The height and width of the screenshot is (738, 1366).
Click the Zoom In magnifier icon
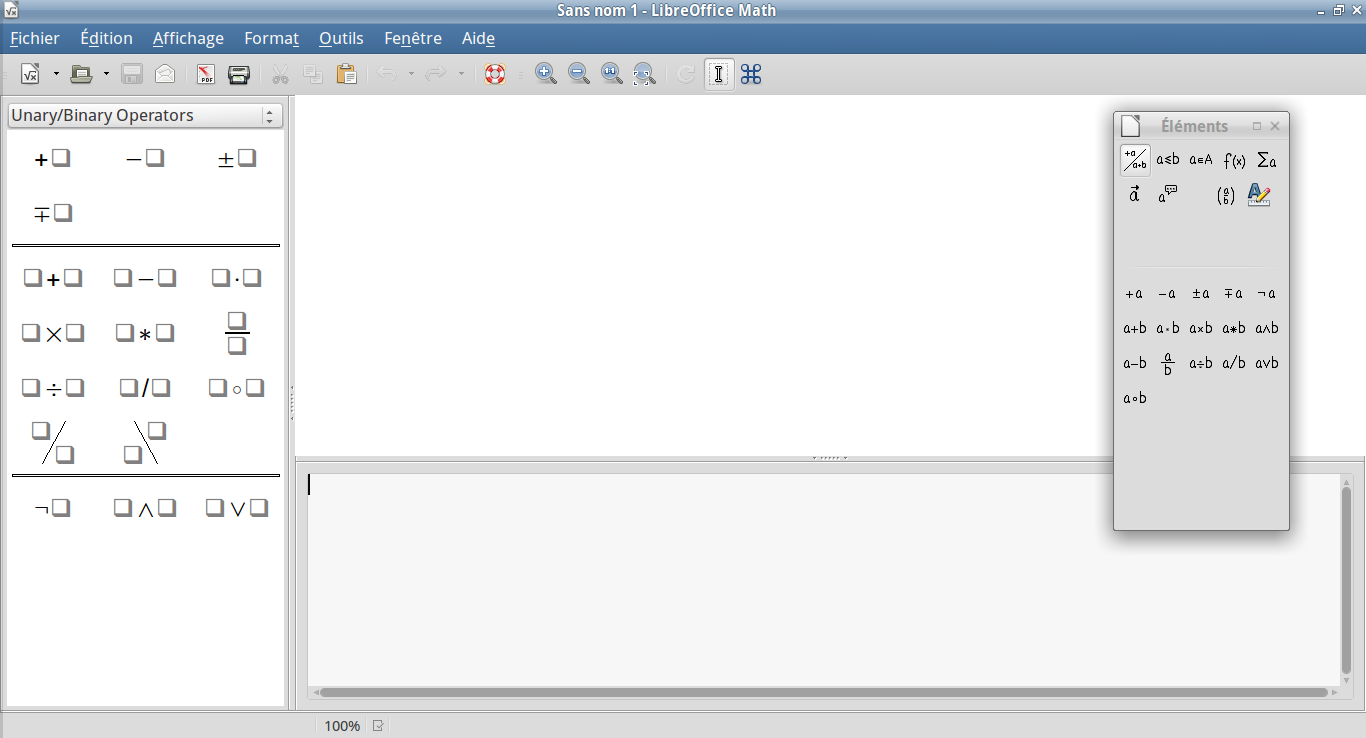(546, 74)
